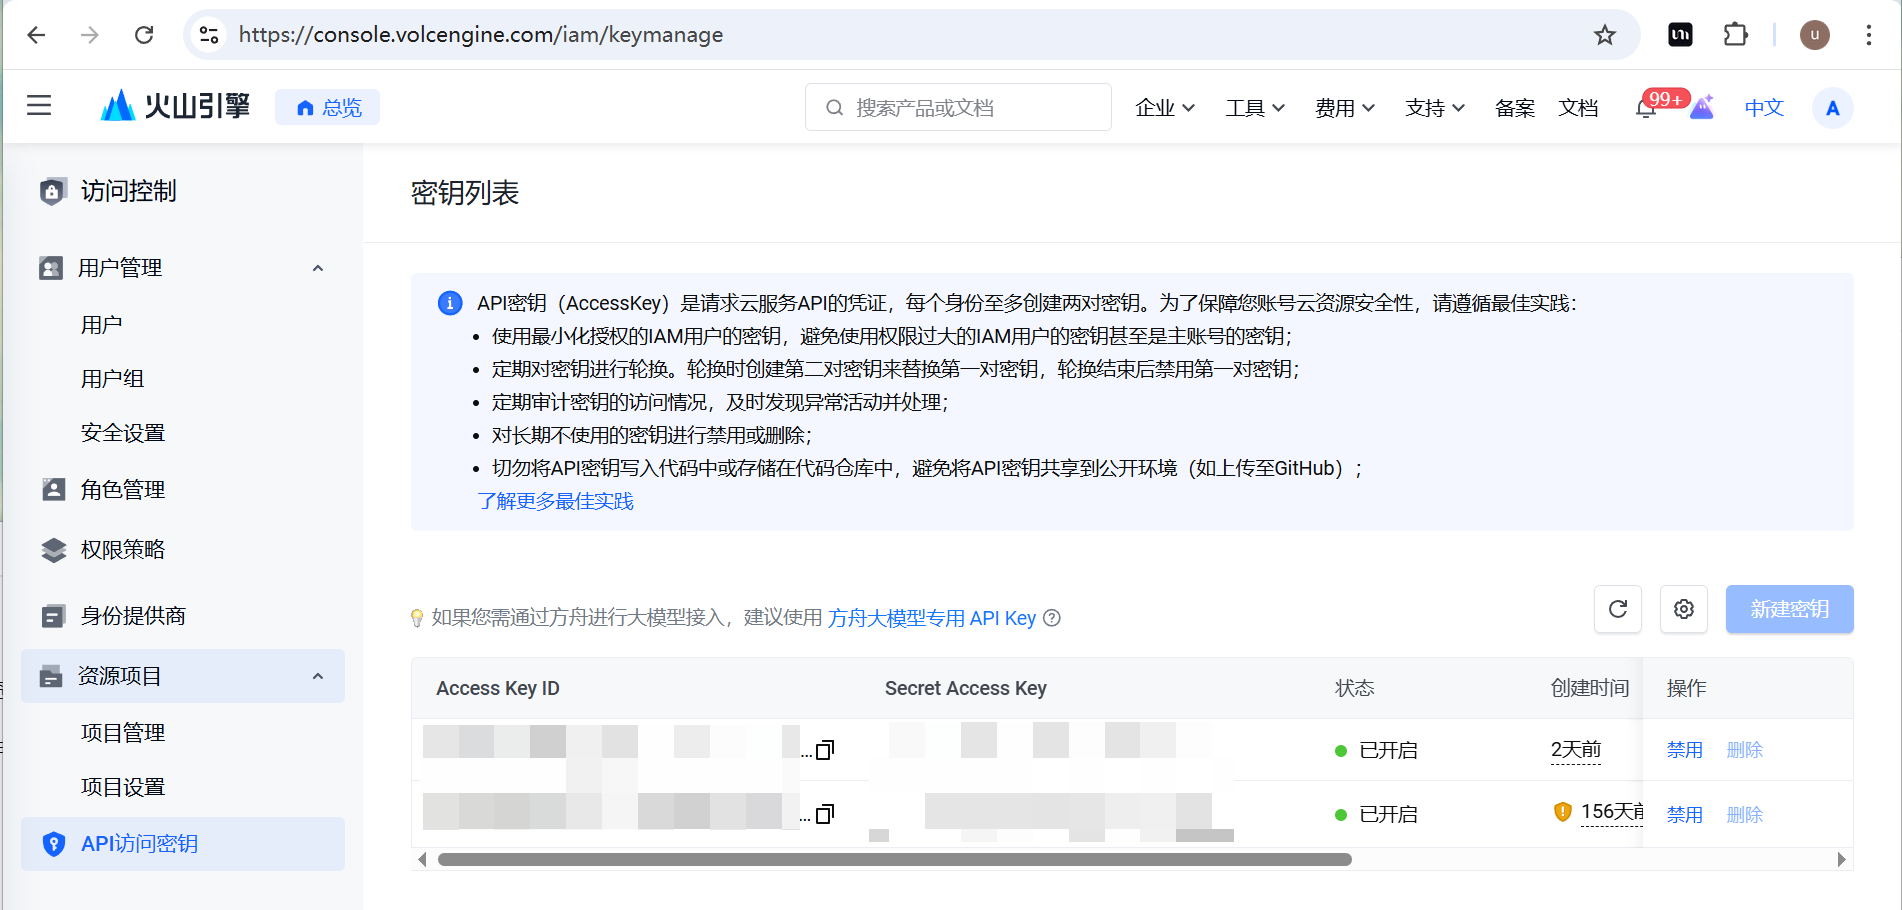Open notifications bell with 99+ badge
1902x910 pixels.
[x=1646, y=107]
